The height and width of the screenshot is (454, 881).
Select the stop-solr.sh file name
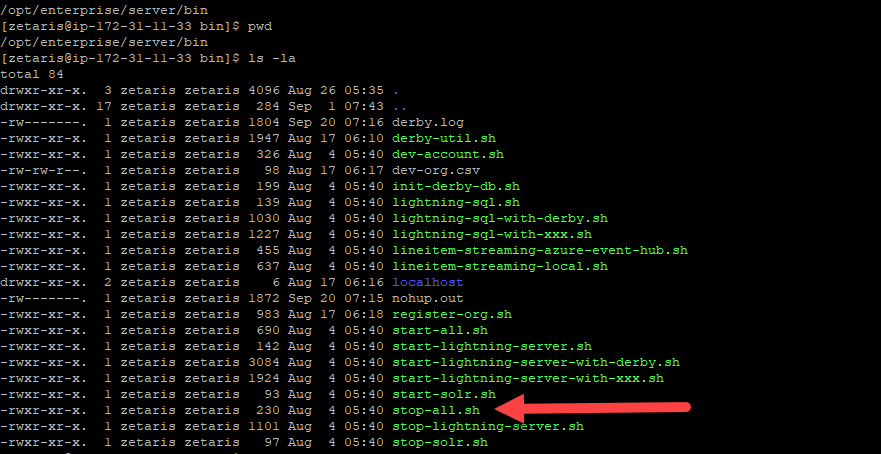tap(440, 442)
